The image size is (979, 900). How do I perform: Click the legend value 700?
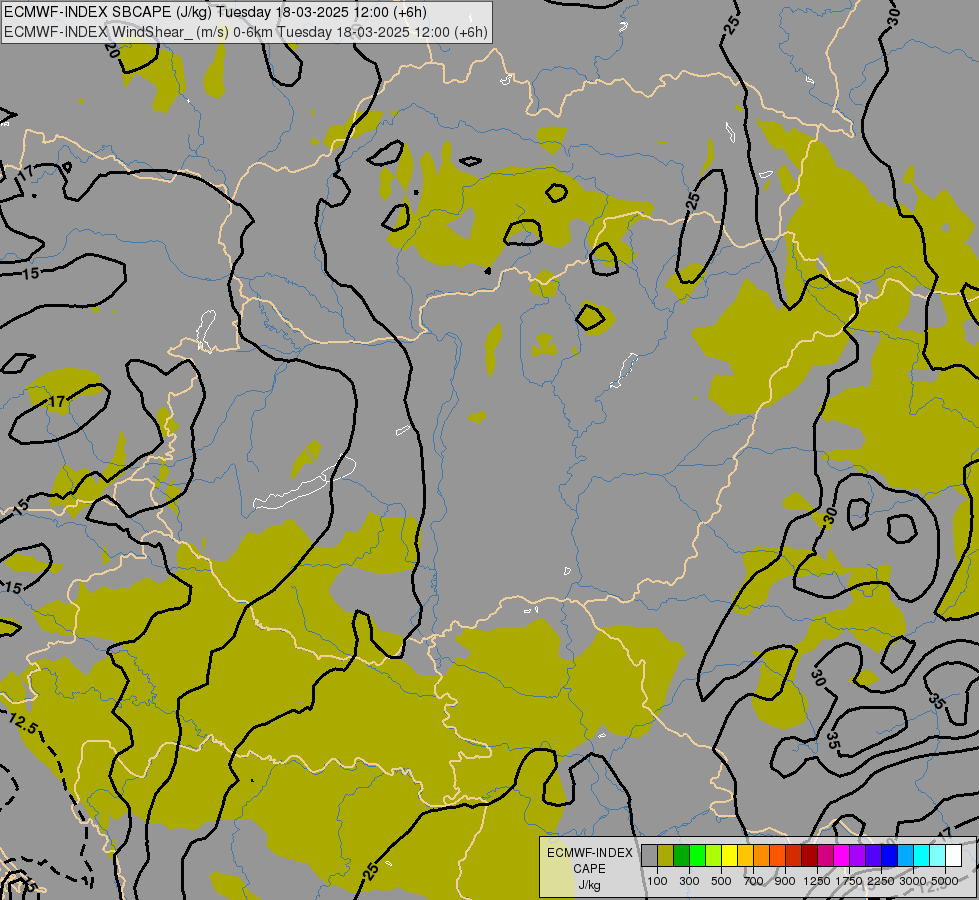[754, 881]
